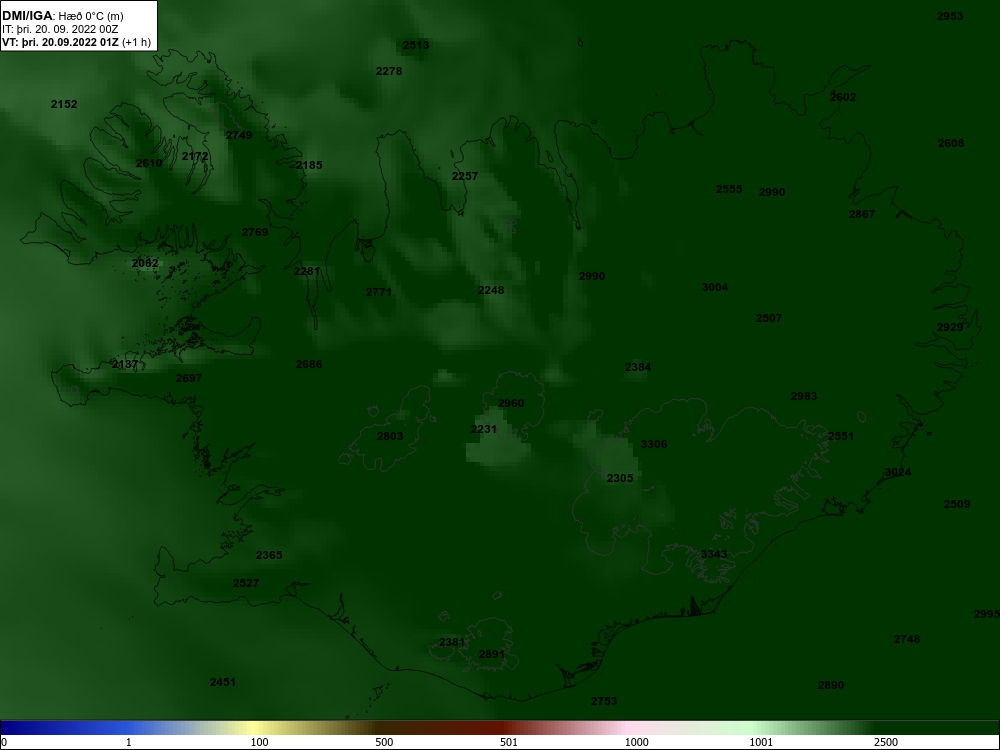The width and height of the screenshot is (1000, 750).
Task: Click the 2960 height value
Action: coord(511,403)
